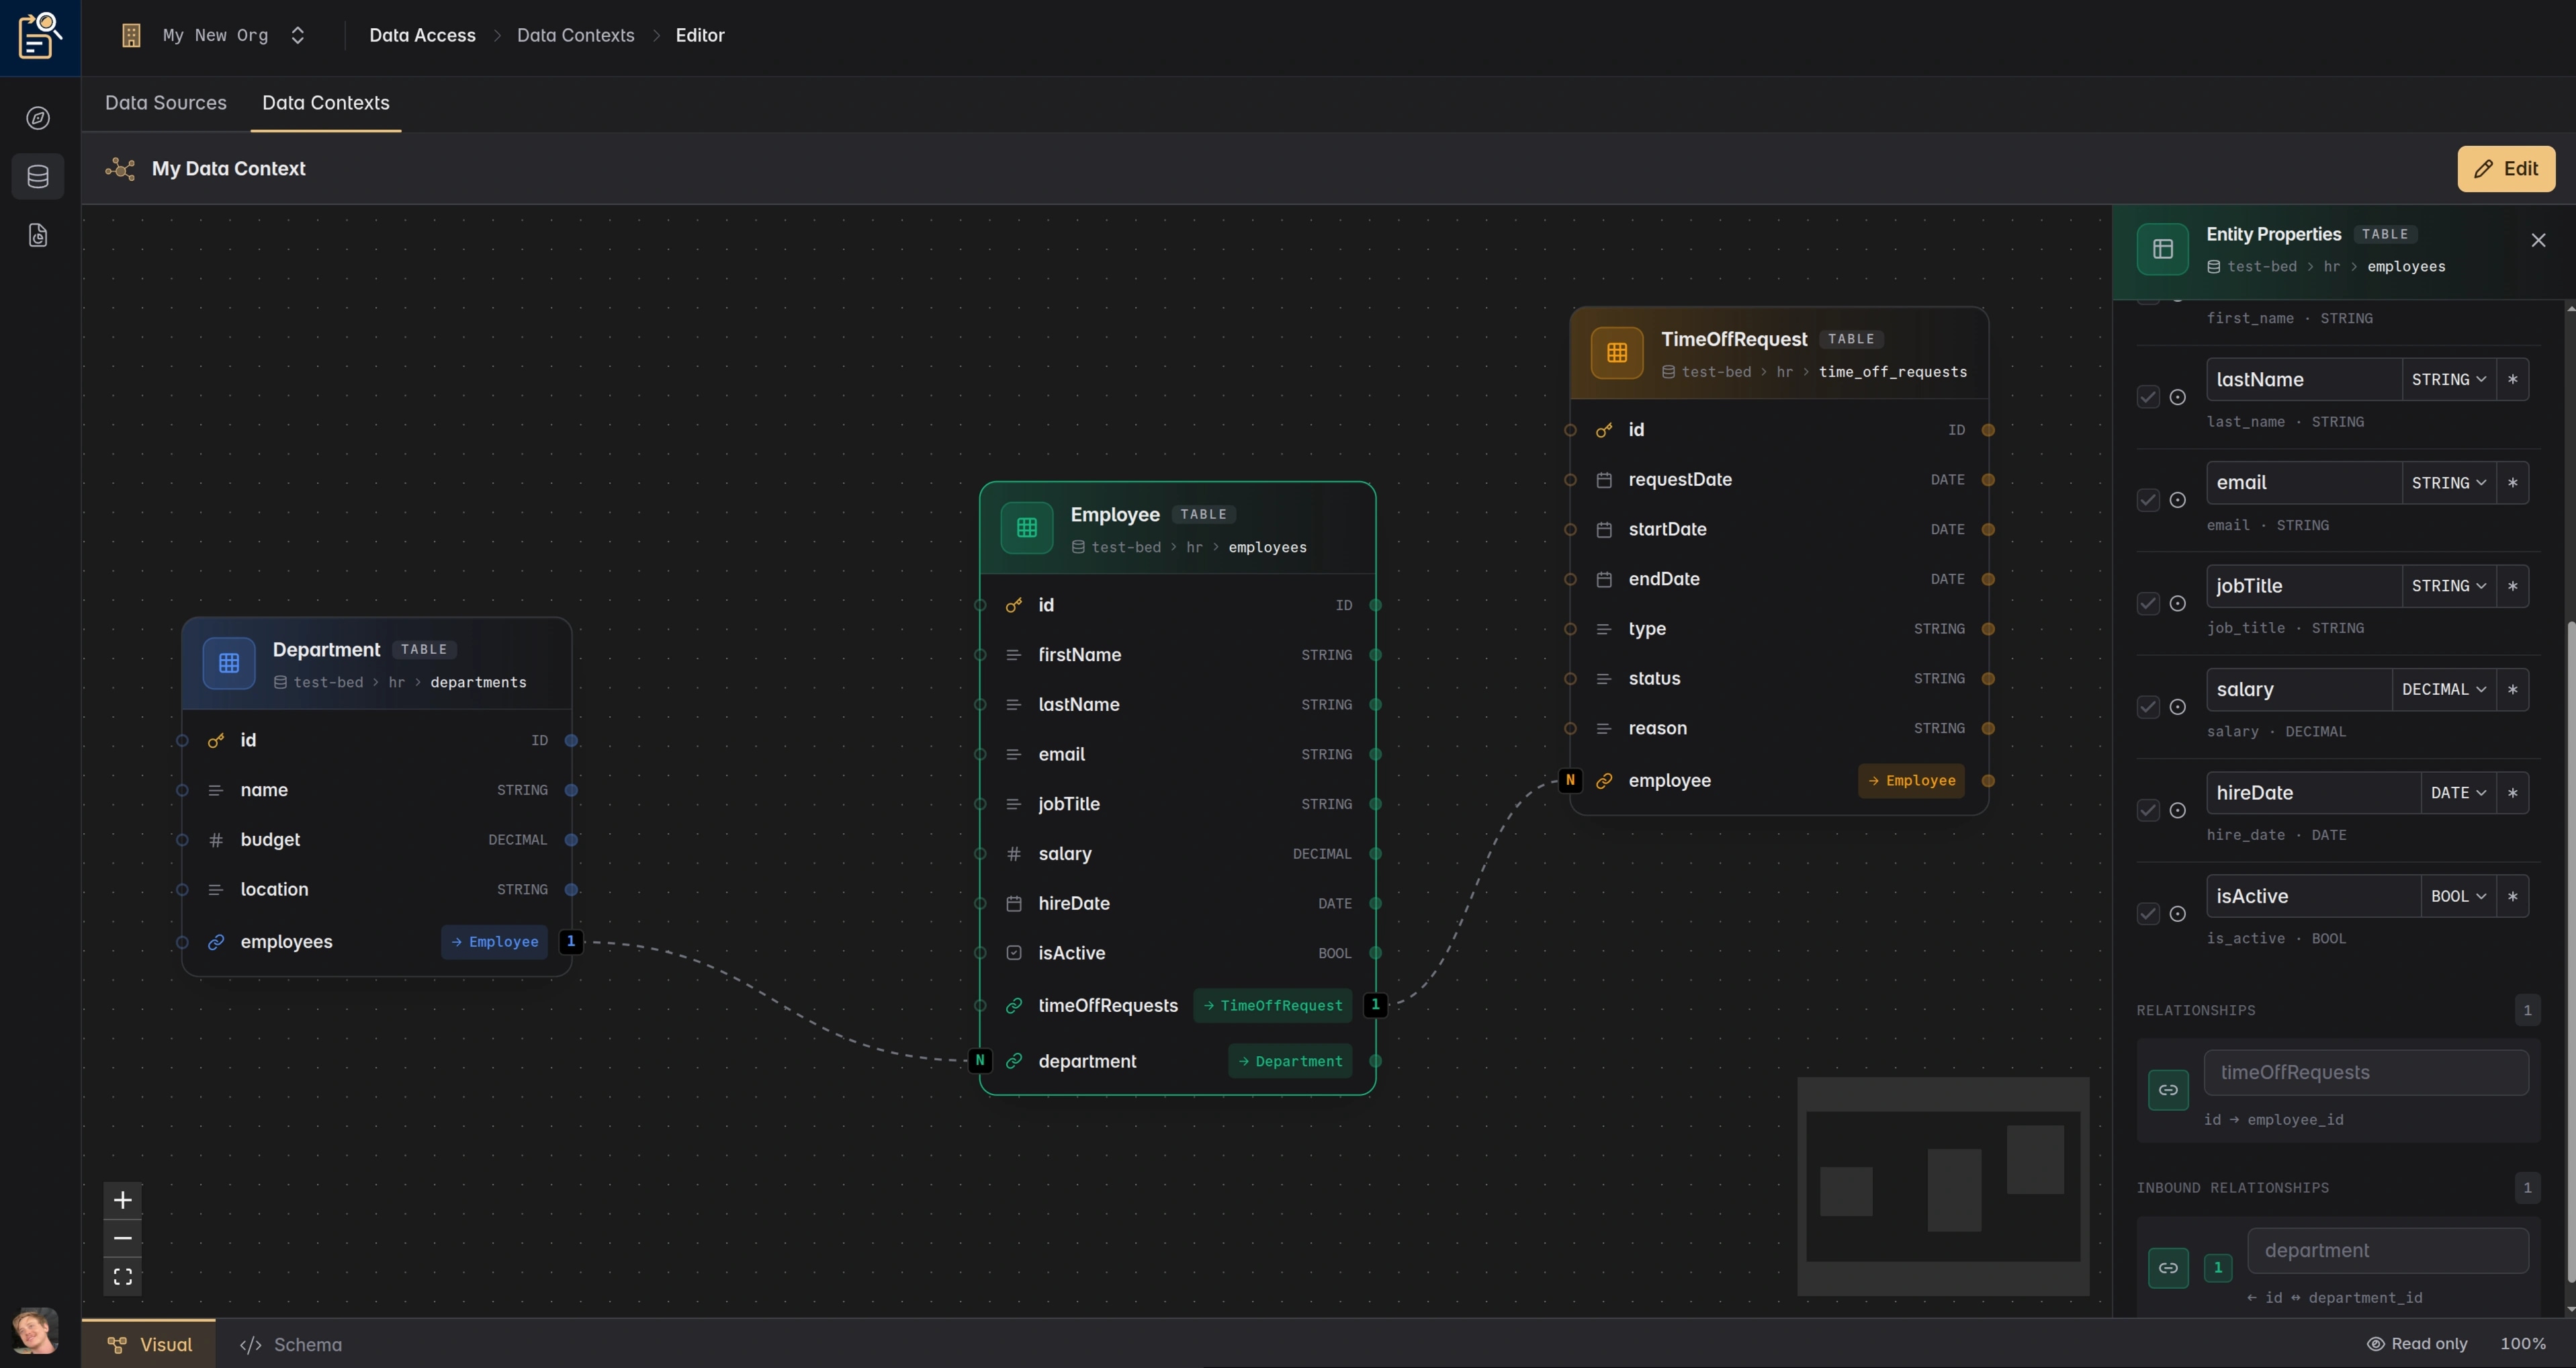
Task: Switch to the Data Sources tab
Action: tap(166, 103)
